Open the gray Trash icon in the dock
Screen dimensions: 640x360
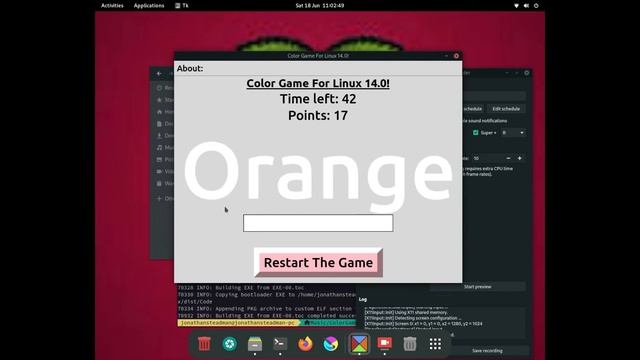(x=410, y=344)
